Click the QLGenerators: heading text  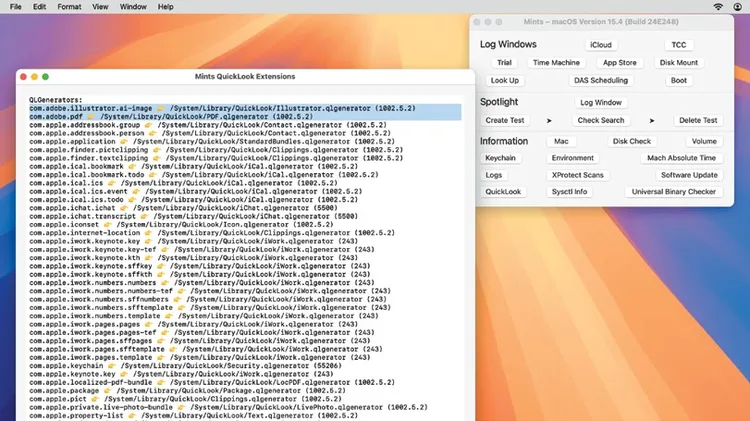tap(55, 100)
